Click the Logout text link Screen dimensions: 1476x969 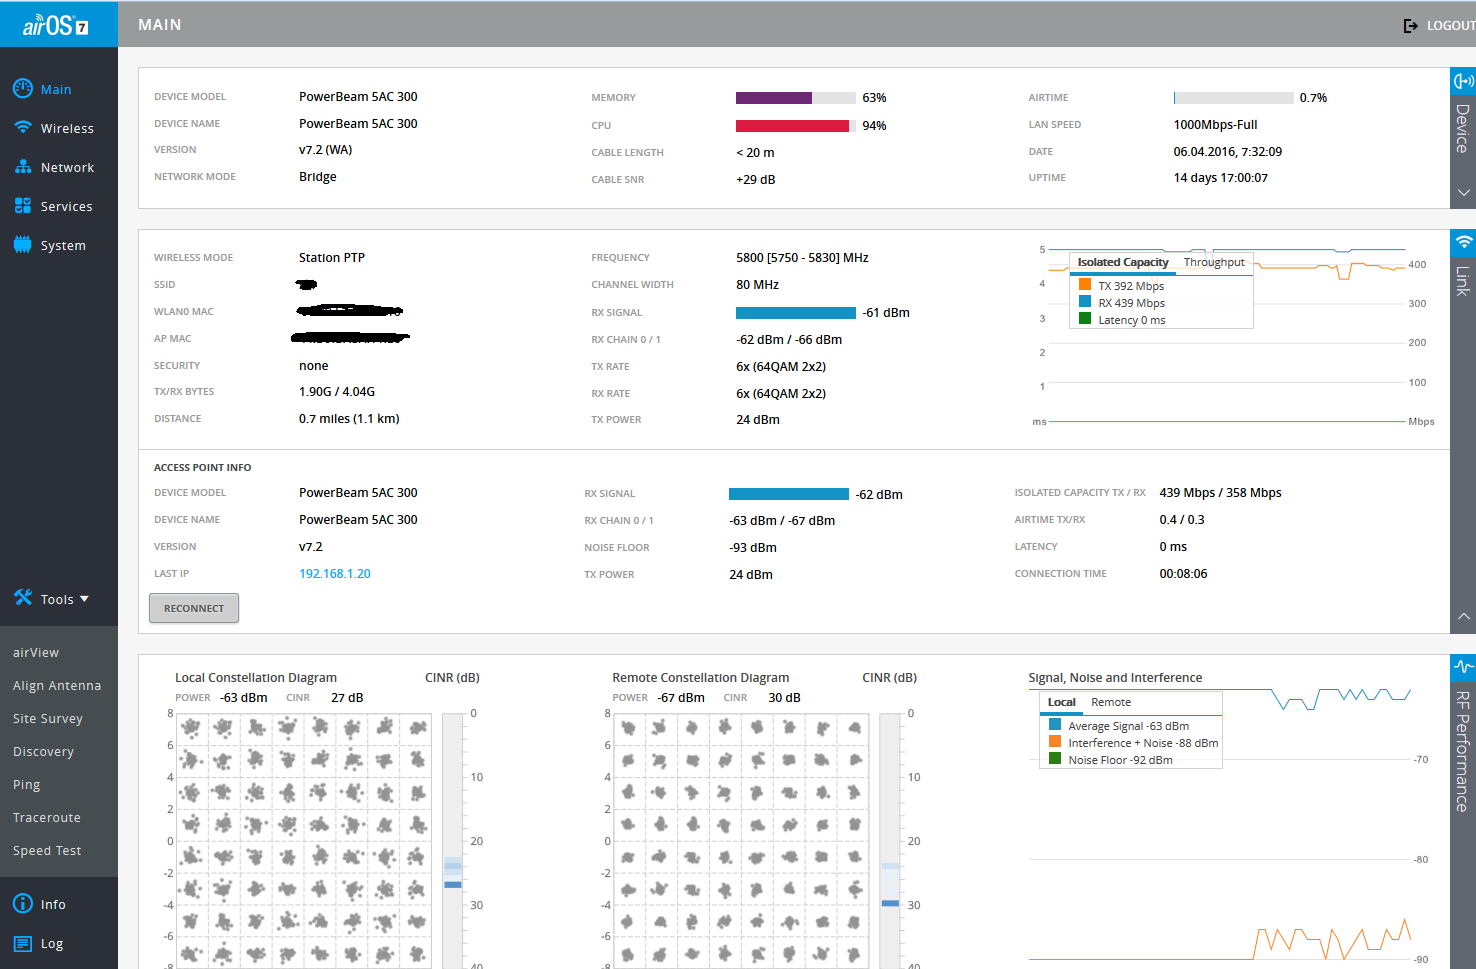[x=1450, y=25]
